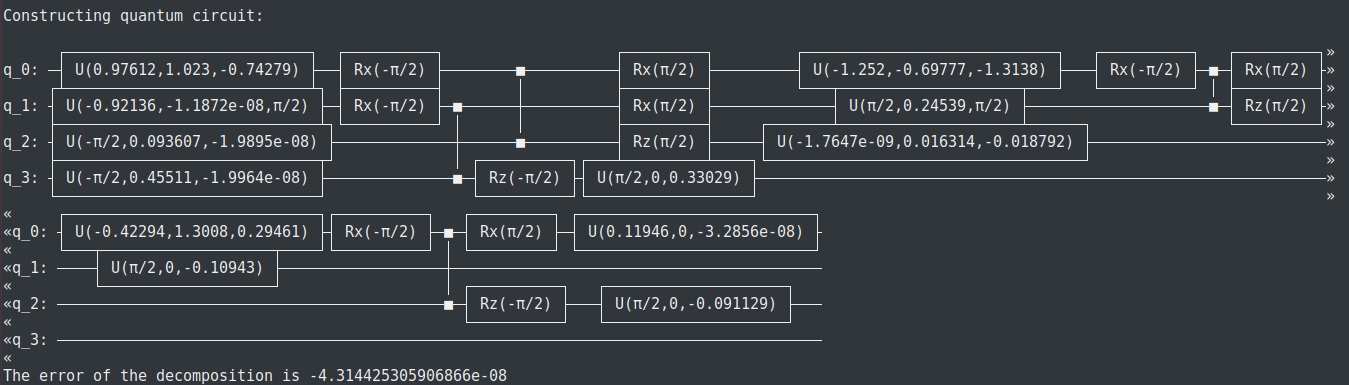Image resolution: width=1349 pixels, height=385 pixels.
Task: Click gate U(0.97612,1.023,-0.74279) on q_0
Action: [188, 70]
